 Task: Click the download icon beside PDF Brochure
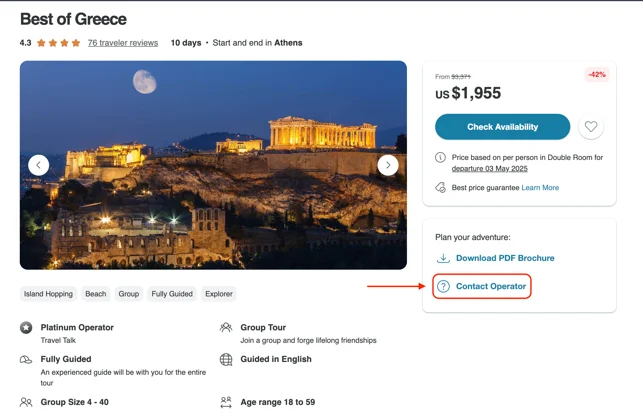pos(443,258)
